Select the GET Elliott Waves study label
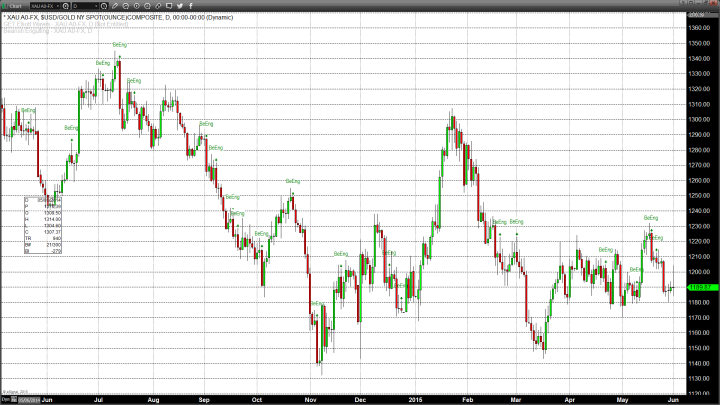This screenshot has width=720, height=405. tap(66, 24)
